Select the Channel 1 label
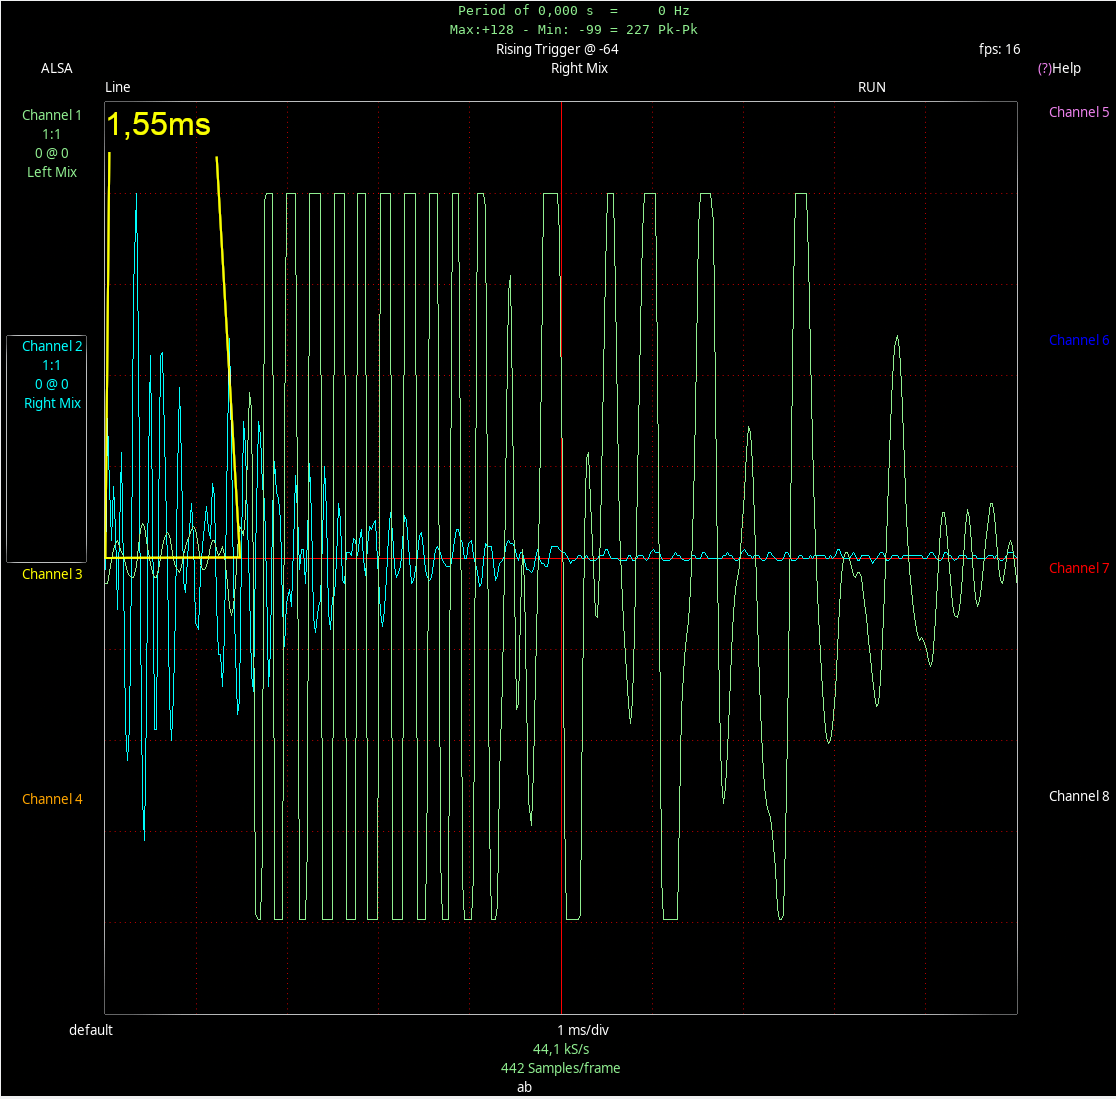 52,115
